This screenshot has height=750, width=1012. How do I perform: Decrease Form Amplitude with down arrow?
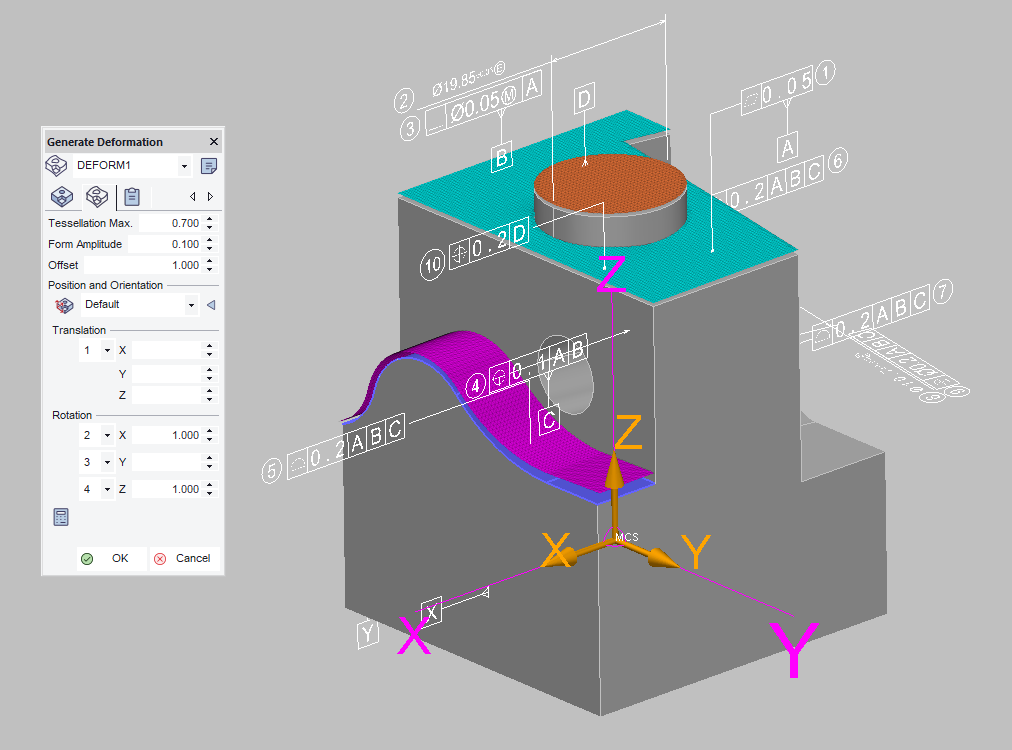(210, 248)
